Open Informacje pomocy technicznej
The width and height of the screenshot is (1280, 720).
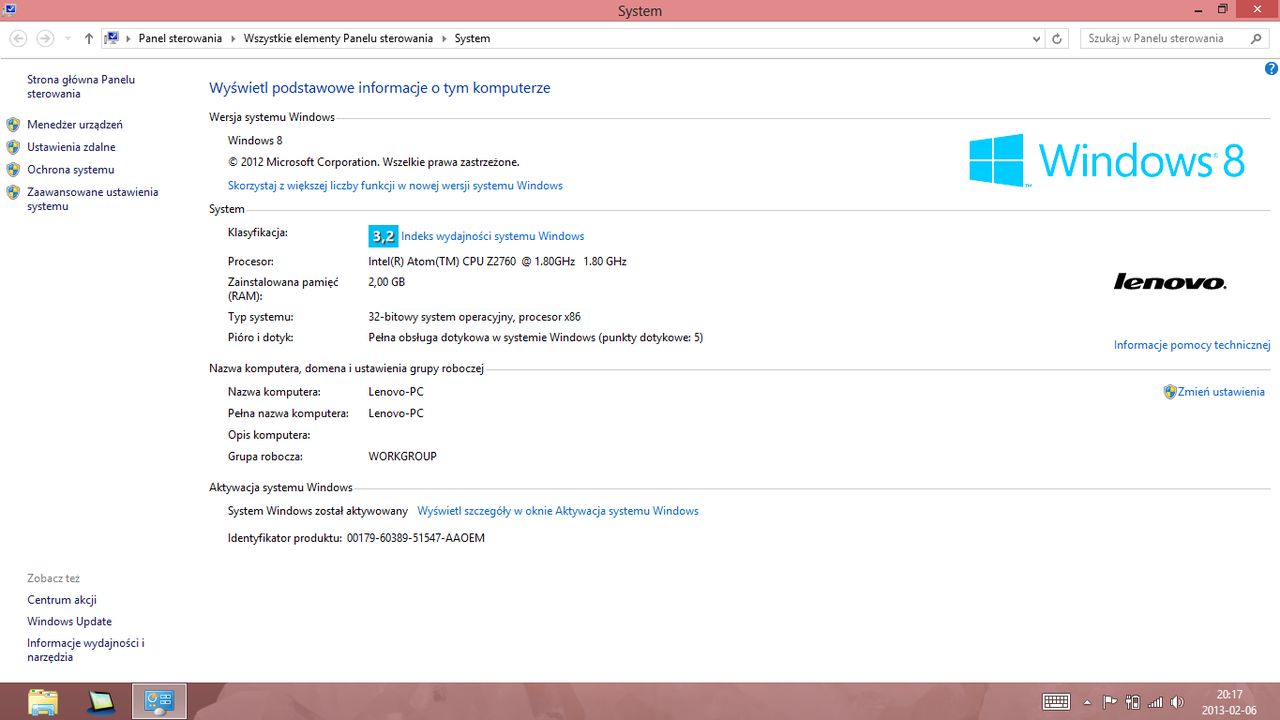pos(1192,345)
